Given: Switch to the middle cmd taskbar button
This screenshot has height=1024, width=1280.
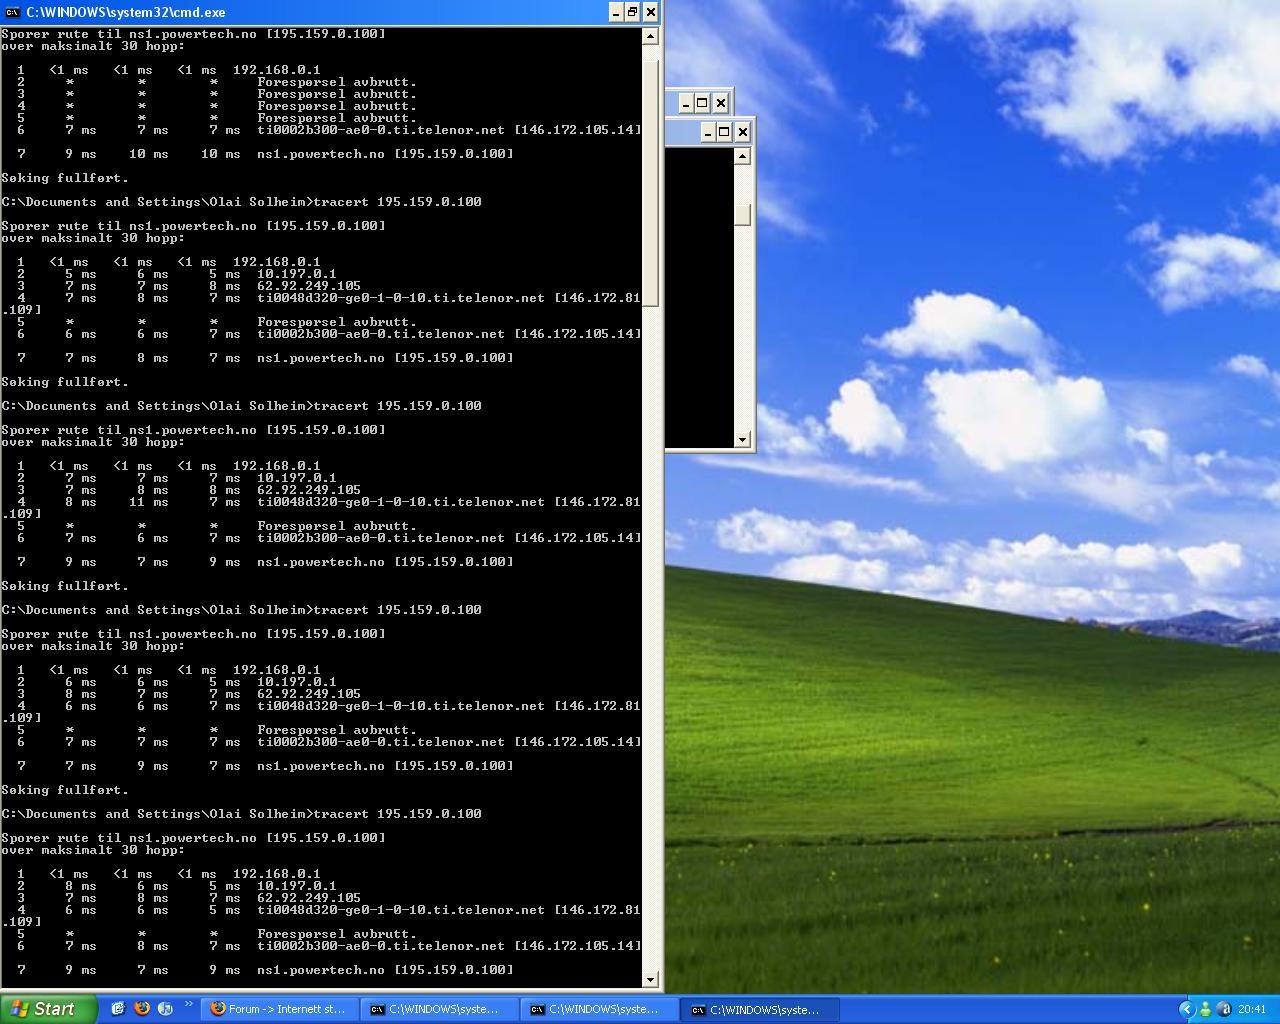Looking at the screenshot, I should click(x=601, y=1010).
